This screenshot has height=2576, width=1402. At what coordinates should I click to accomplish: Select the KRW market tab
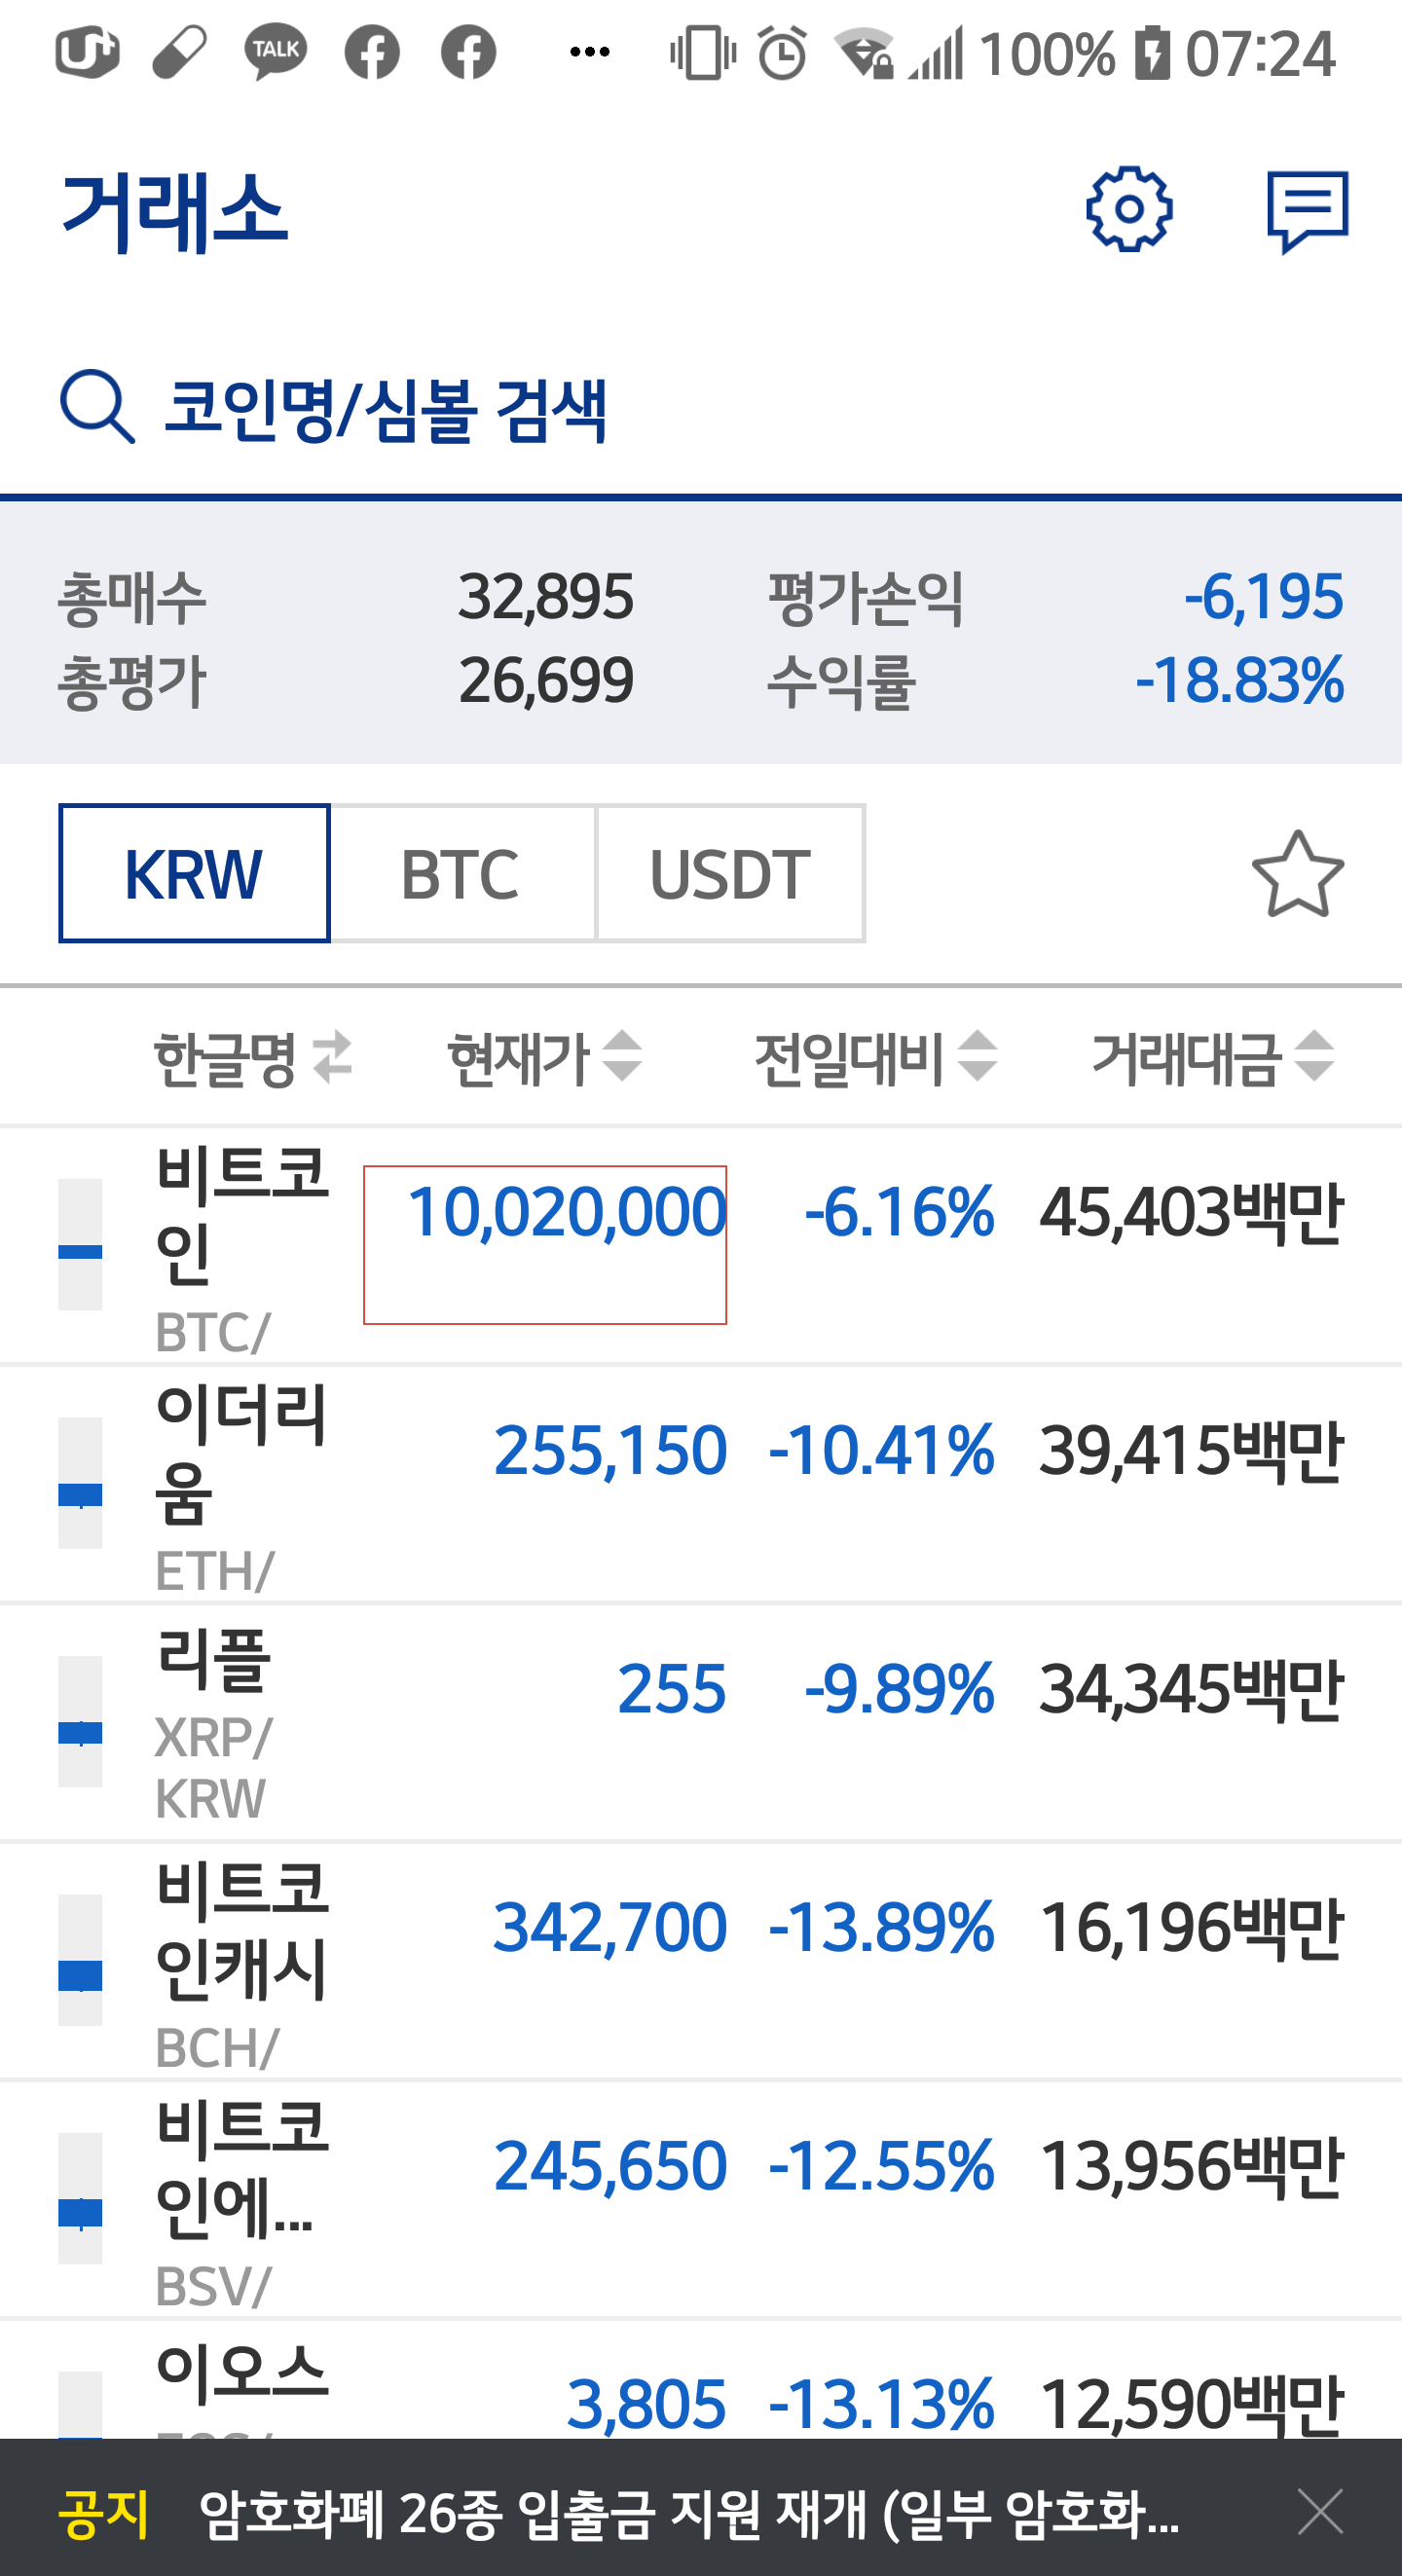(x=194, y=874)
